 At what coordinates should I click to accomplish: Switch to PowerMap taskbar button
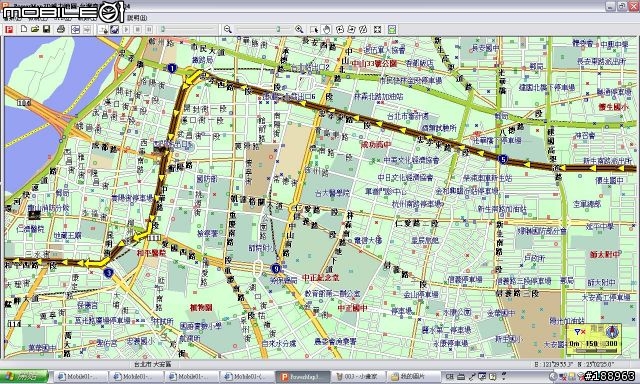pyautogui.click(x=303, y=377)
